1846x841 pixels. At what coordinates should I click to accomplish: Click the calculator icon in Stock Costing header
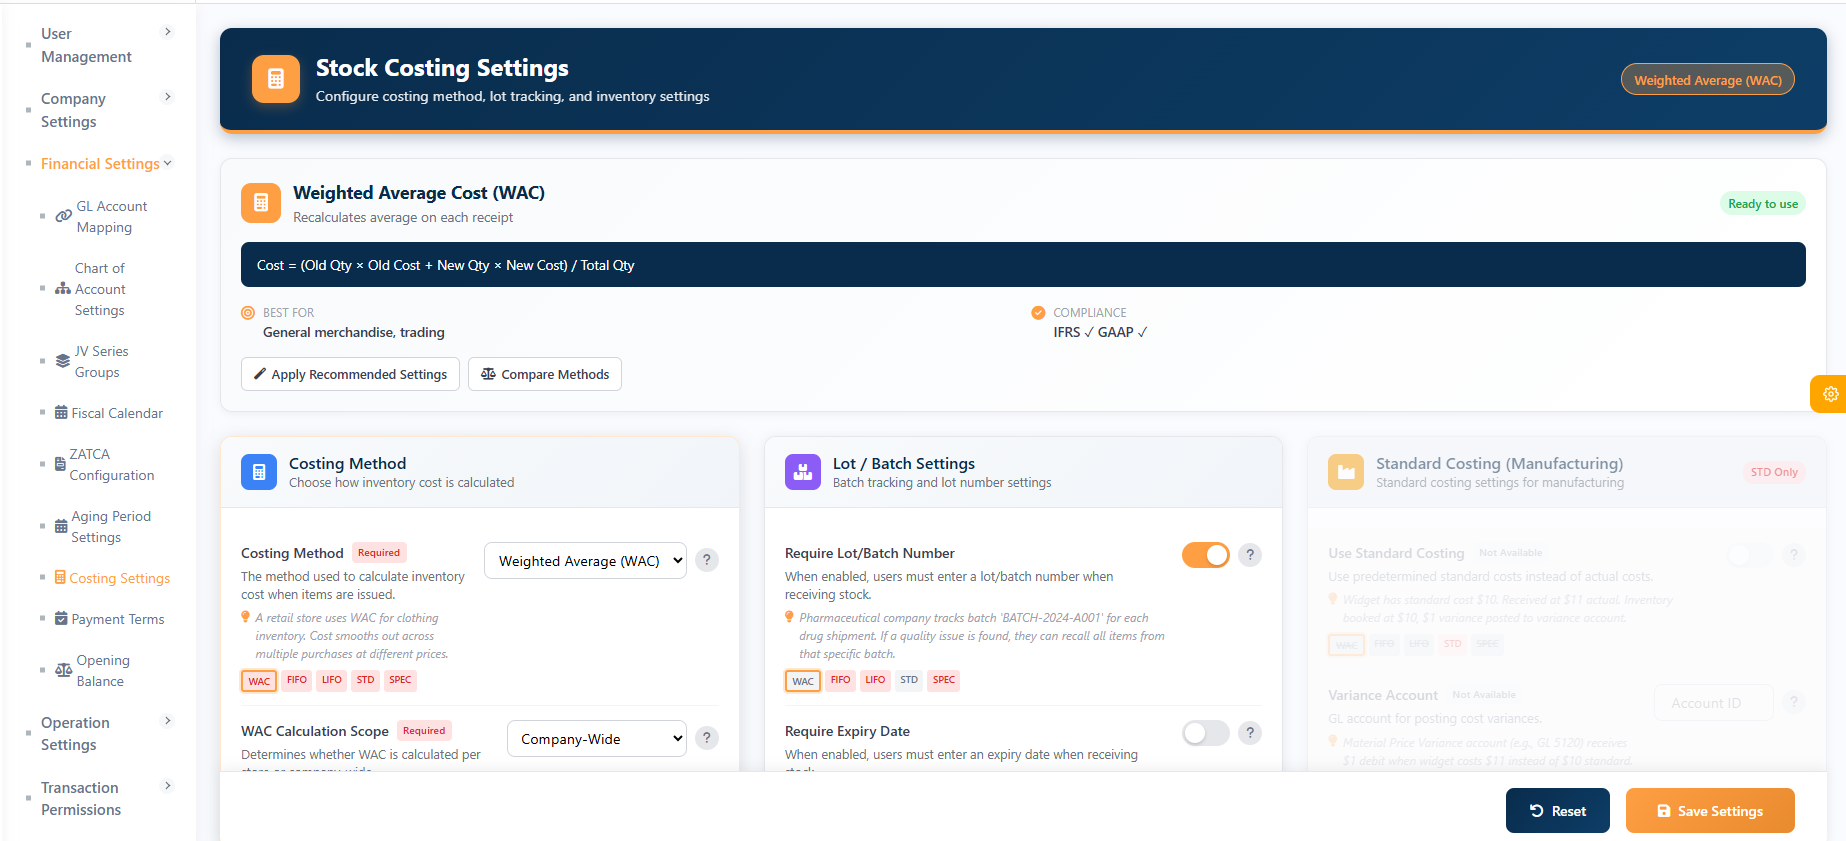tap(276, 79)
